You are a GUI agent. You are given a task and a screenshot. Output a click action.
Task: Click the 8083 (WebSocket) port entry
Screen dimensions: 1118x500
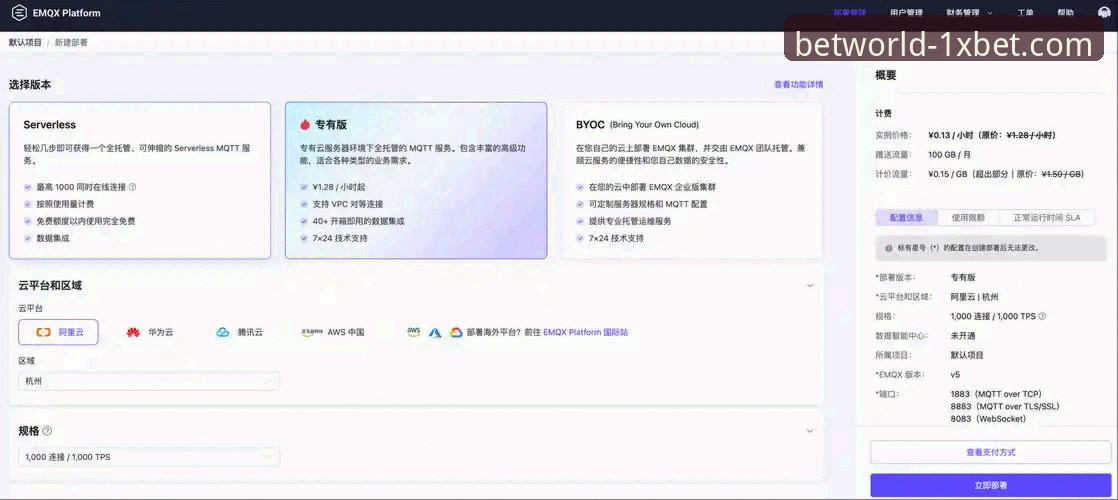(988, 419)
